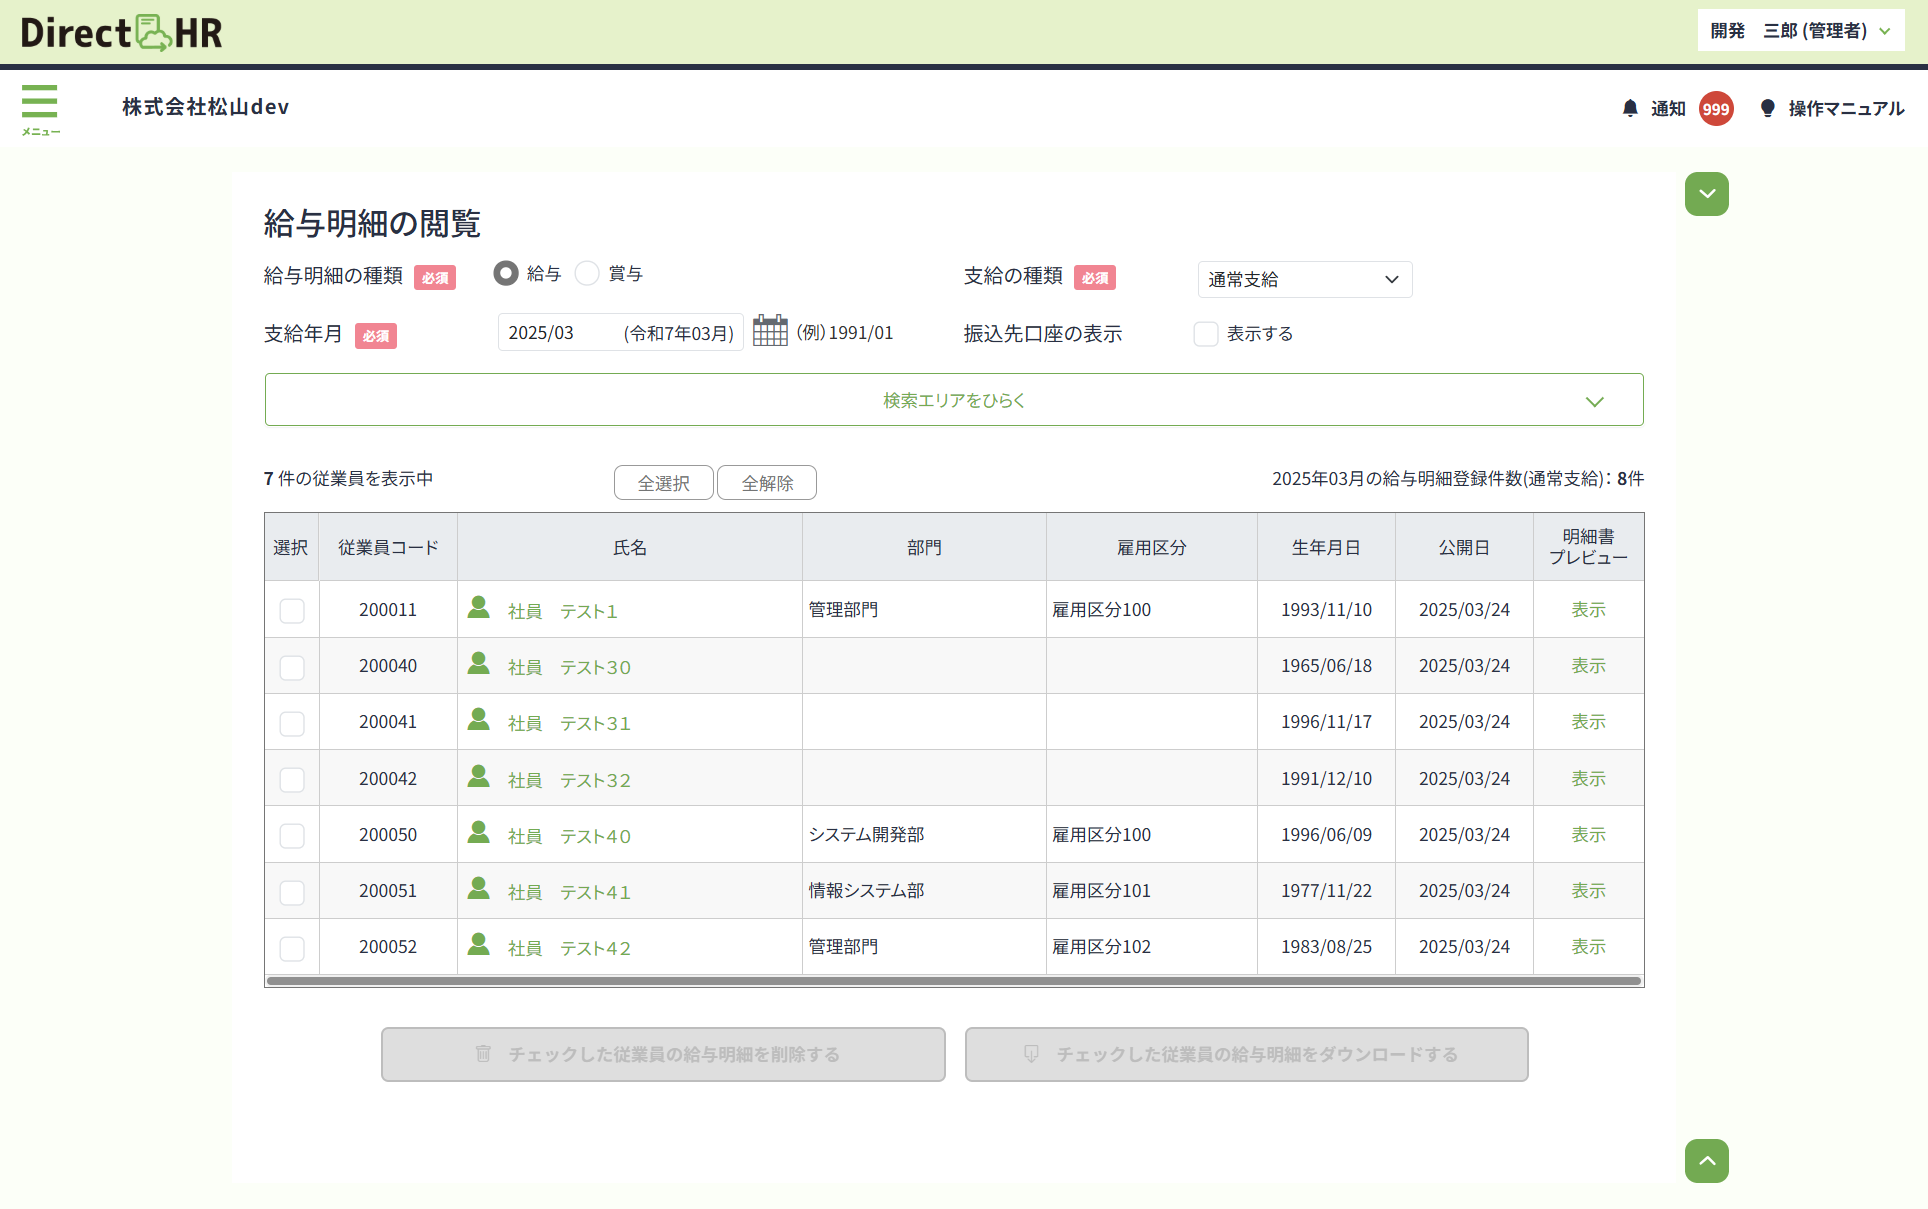Click the table's horizontal scrollbar
Screen dimensions: 1928x1209
[953, 981]
